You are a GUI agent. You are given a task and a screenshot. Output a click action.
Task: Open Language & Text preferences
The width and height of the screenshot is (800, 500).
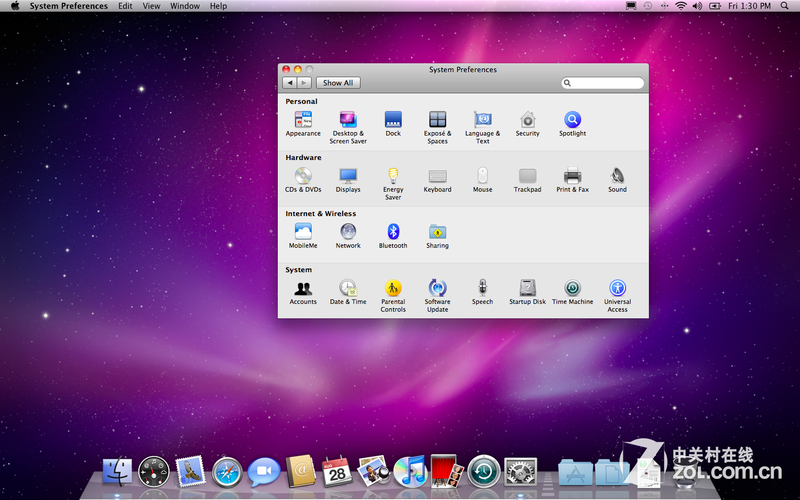coord(482,128)
